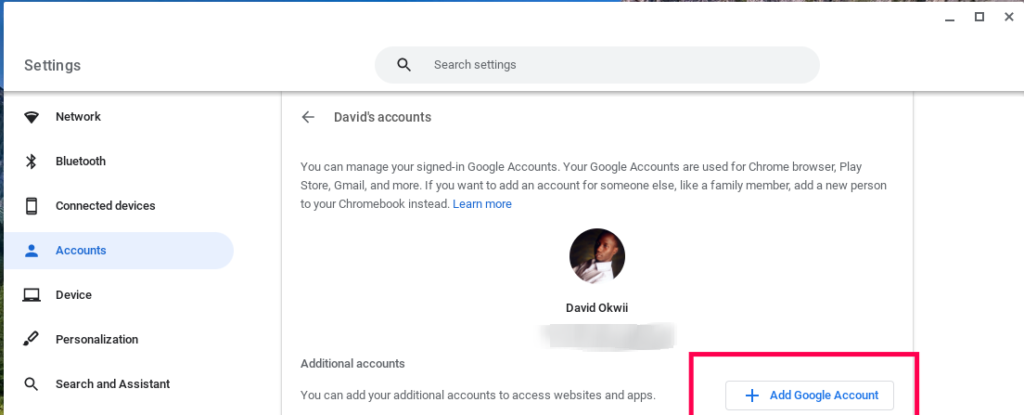Click the Connected devices phone icon
Viewport: 1024px width, 415px height.
(31, 206)
